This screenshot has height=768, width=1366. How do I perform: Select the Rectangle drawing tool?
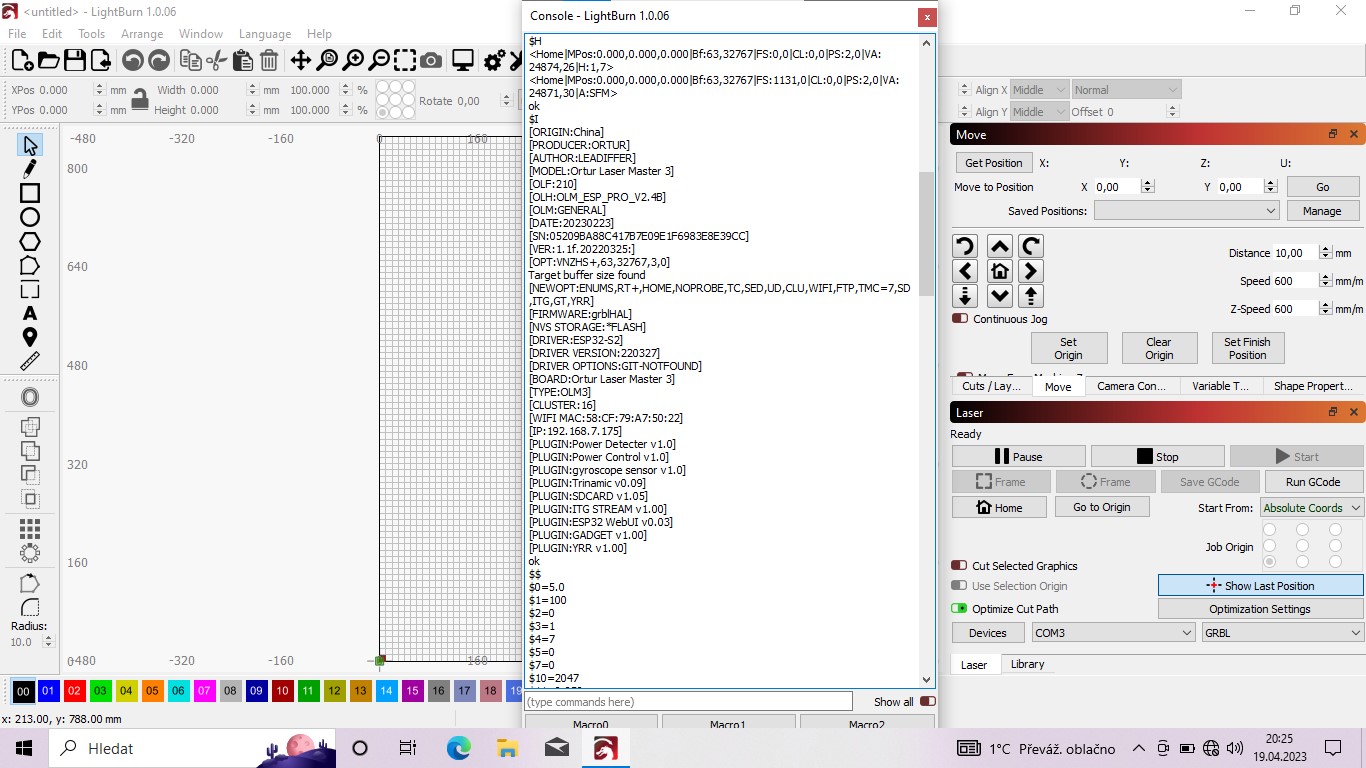pos(30,193)
